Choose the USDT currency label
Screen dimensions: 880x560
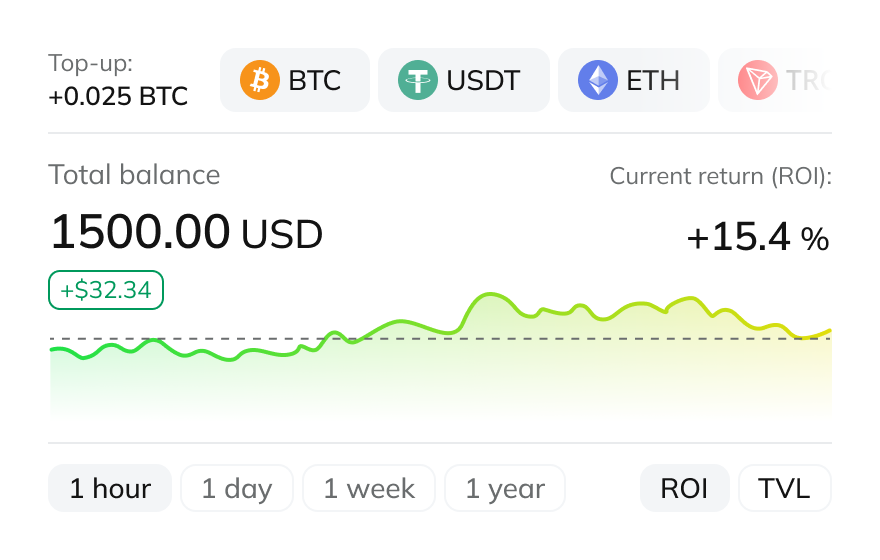coord(483,80)
